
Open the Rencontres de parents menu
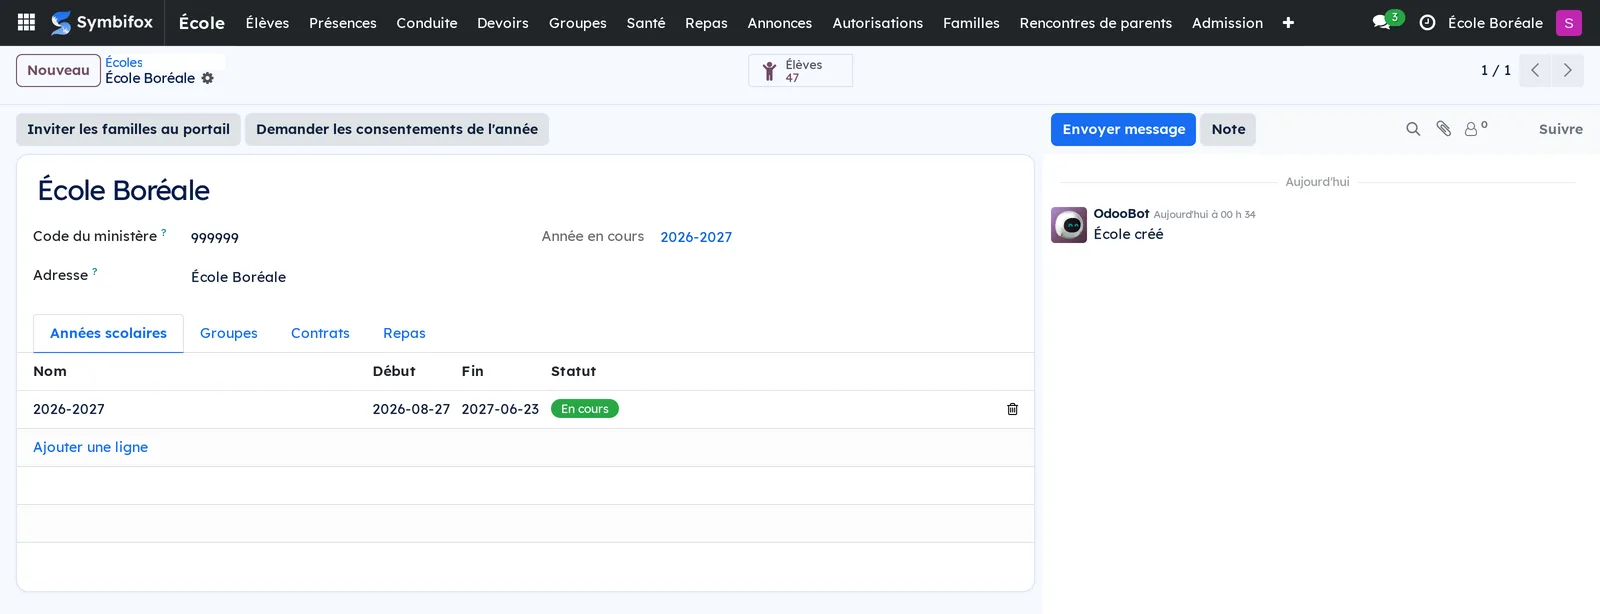tap(1096, 23)
